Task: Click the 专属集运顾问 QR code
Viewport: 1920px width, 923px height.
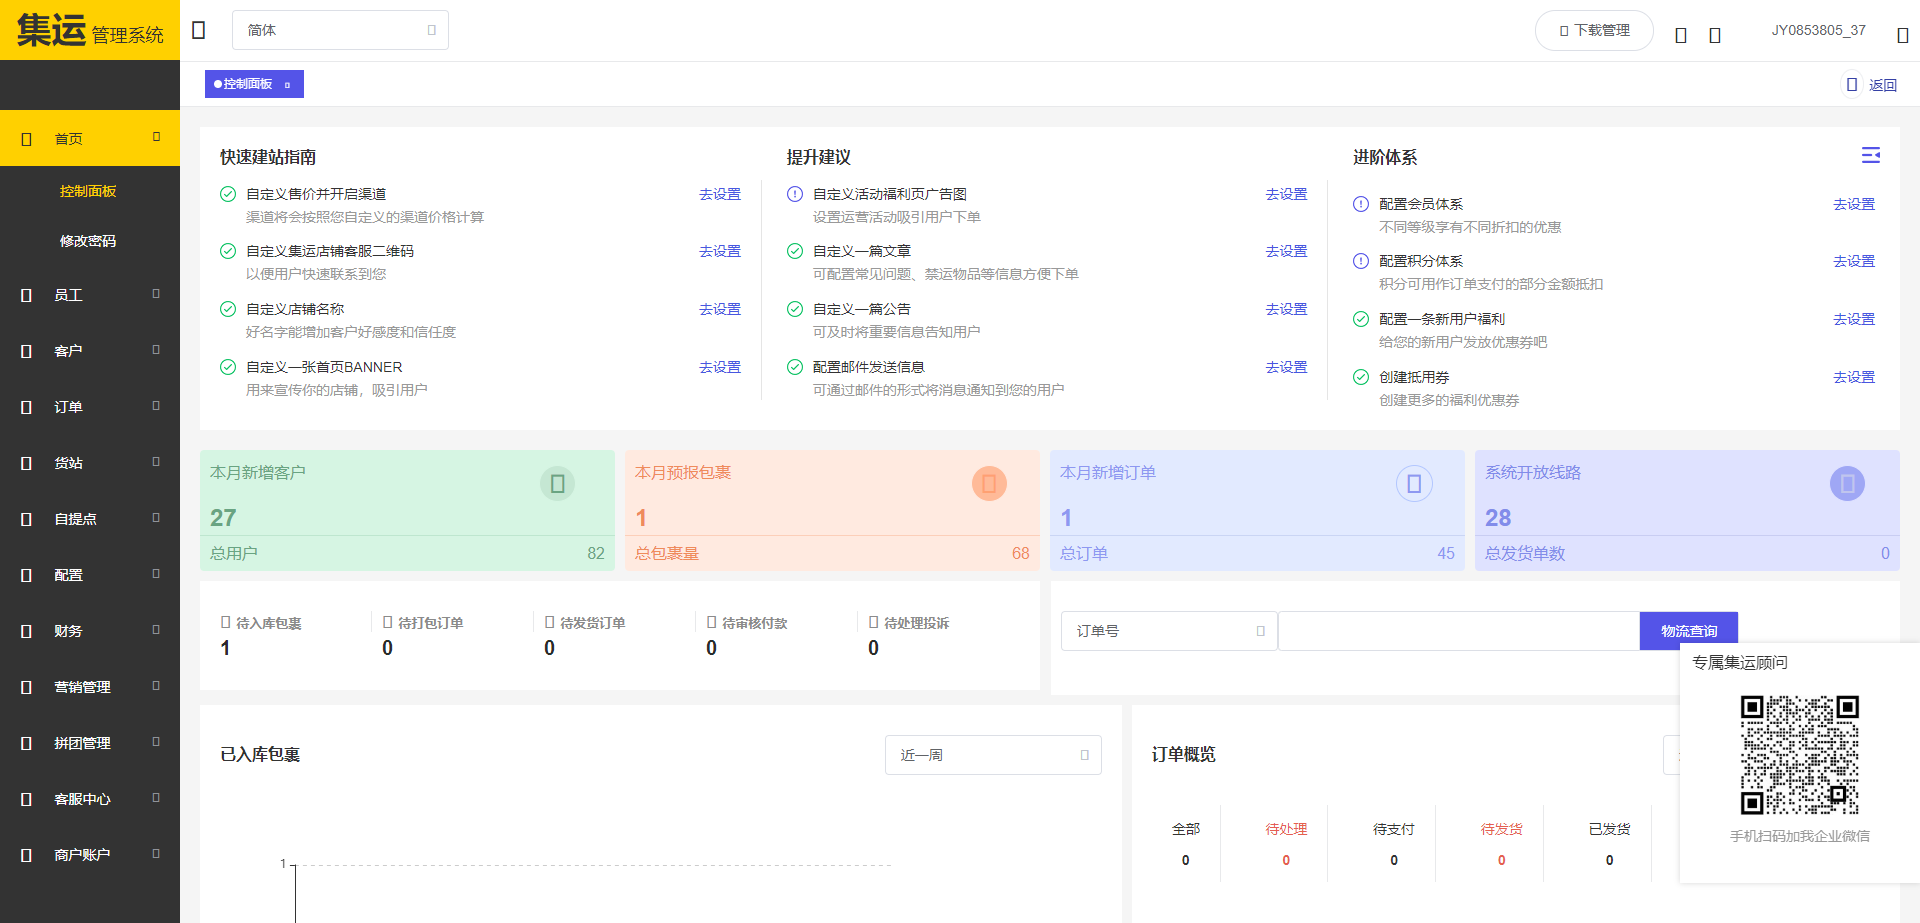Action: [1799, 755]
